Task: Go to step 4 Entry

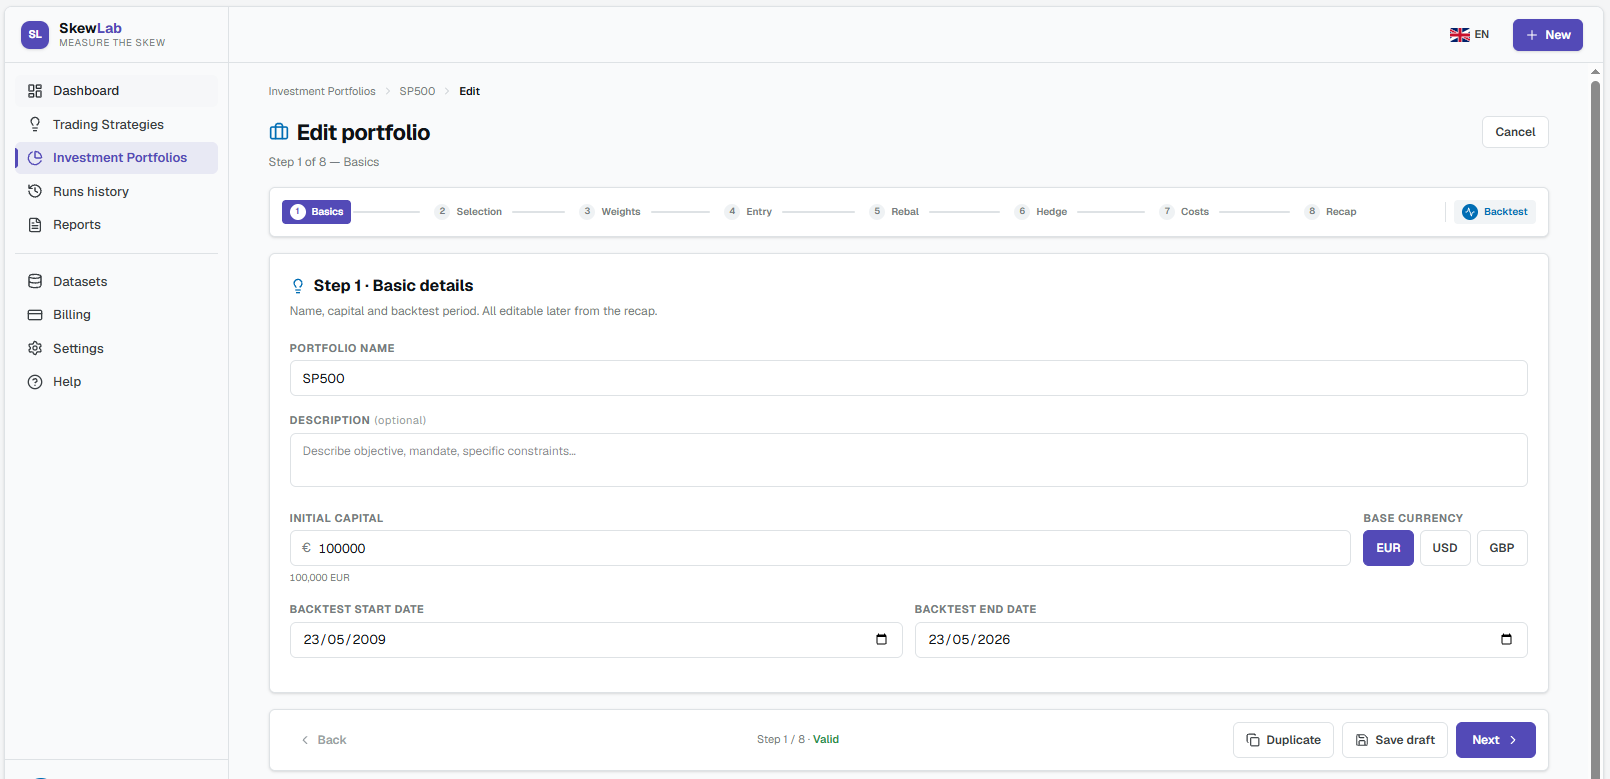Action: tap(749, 212)
